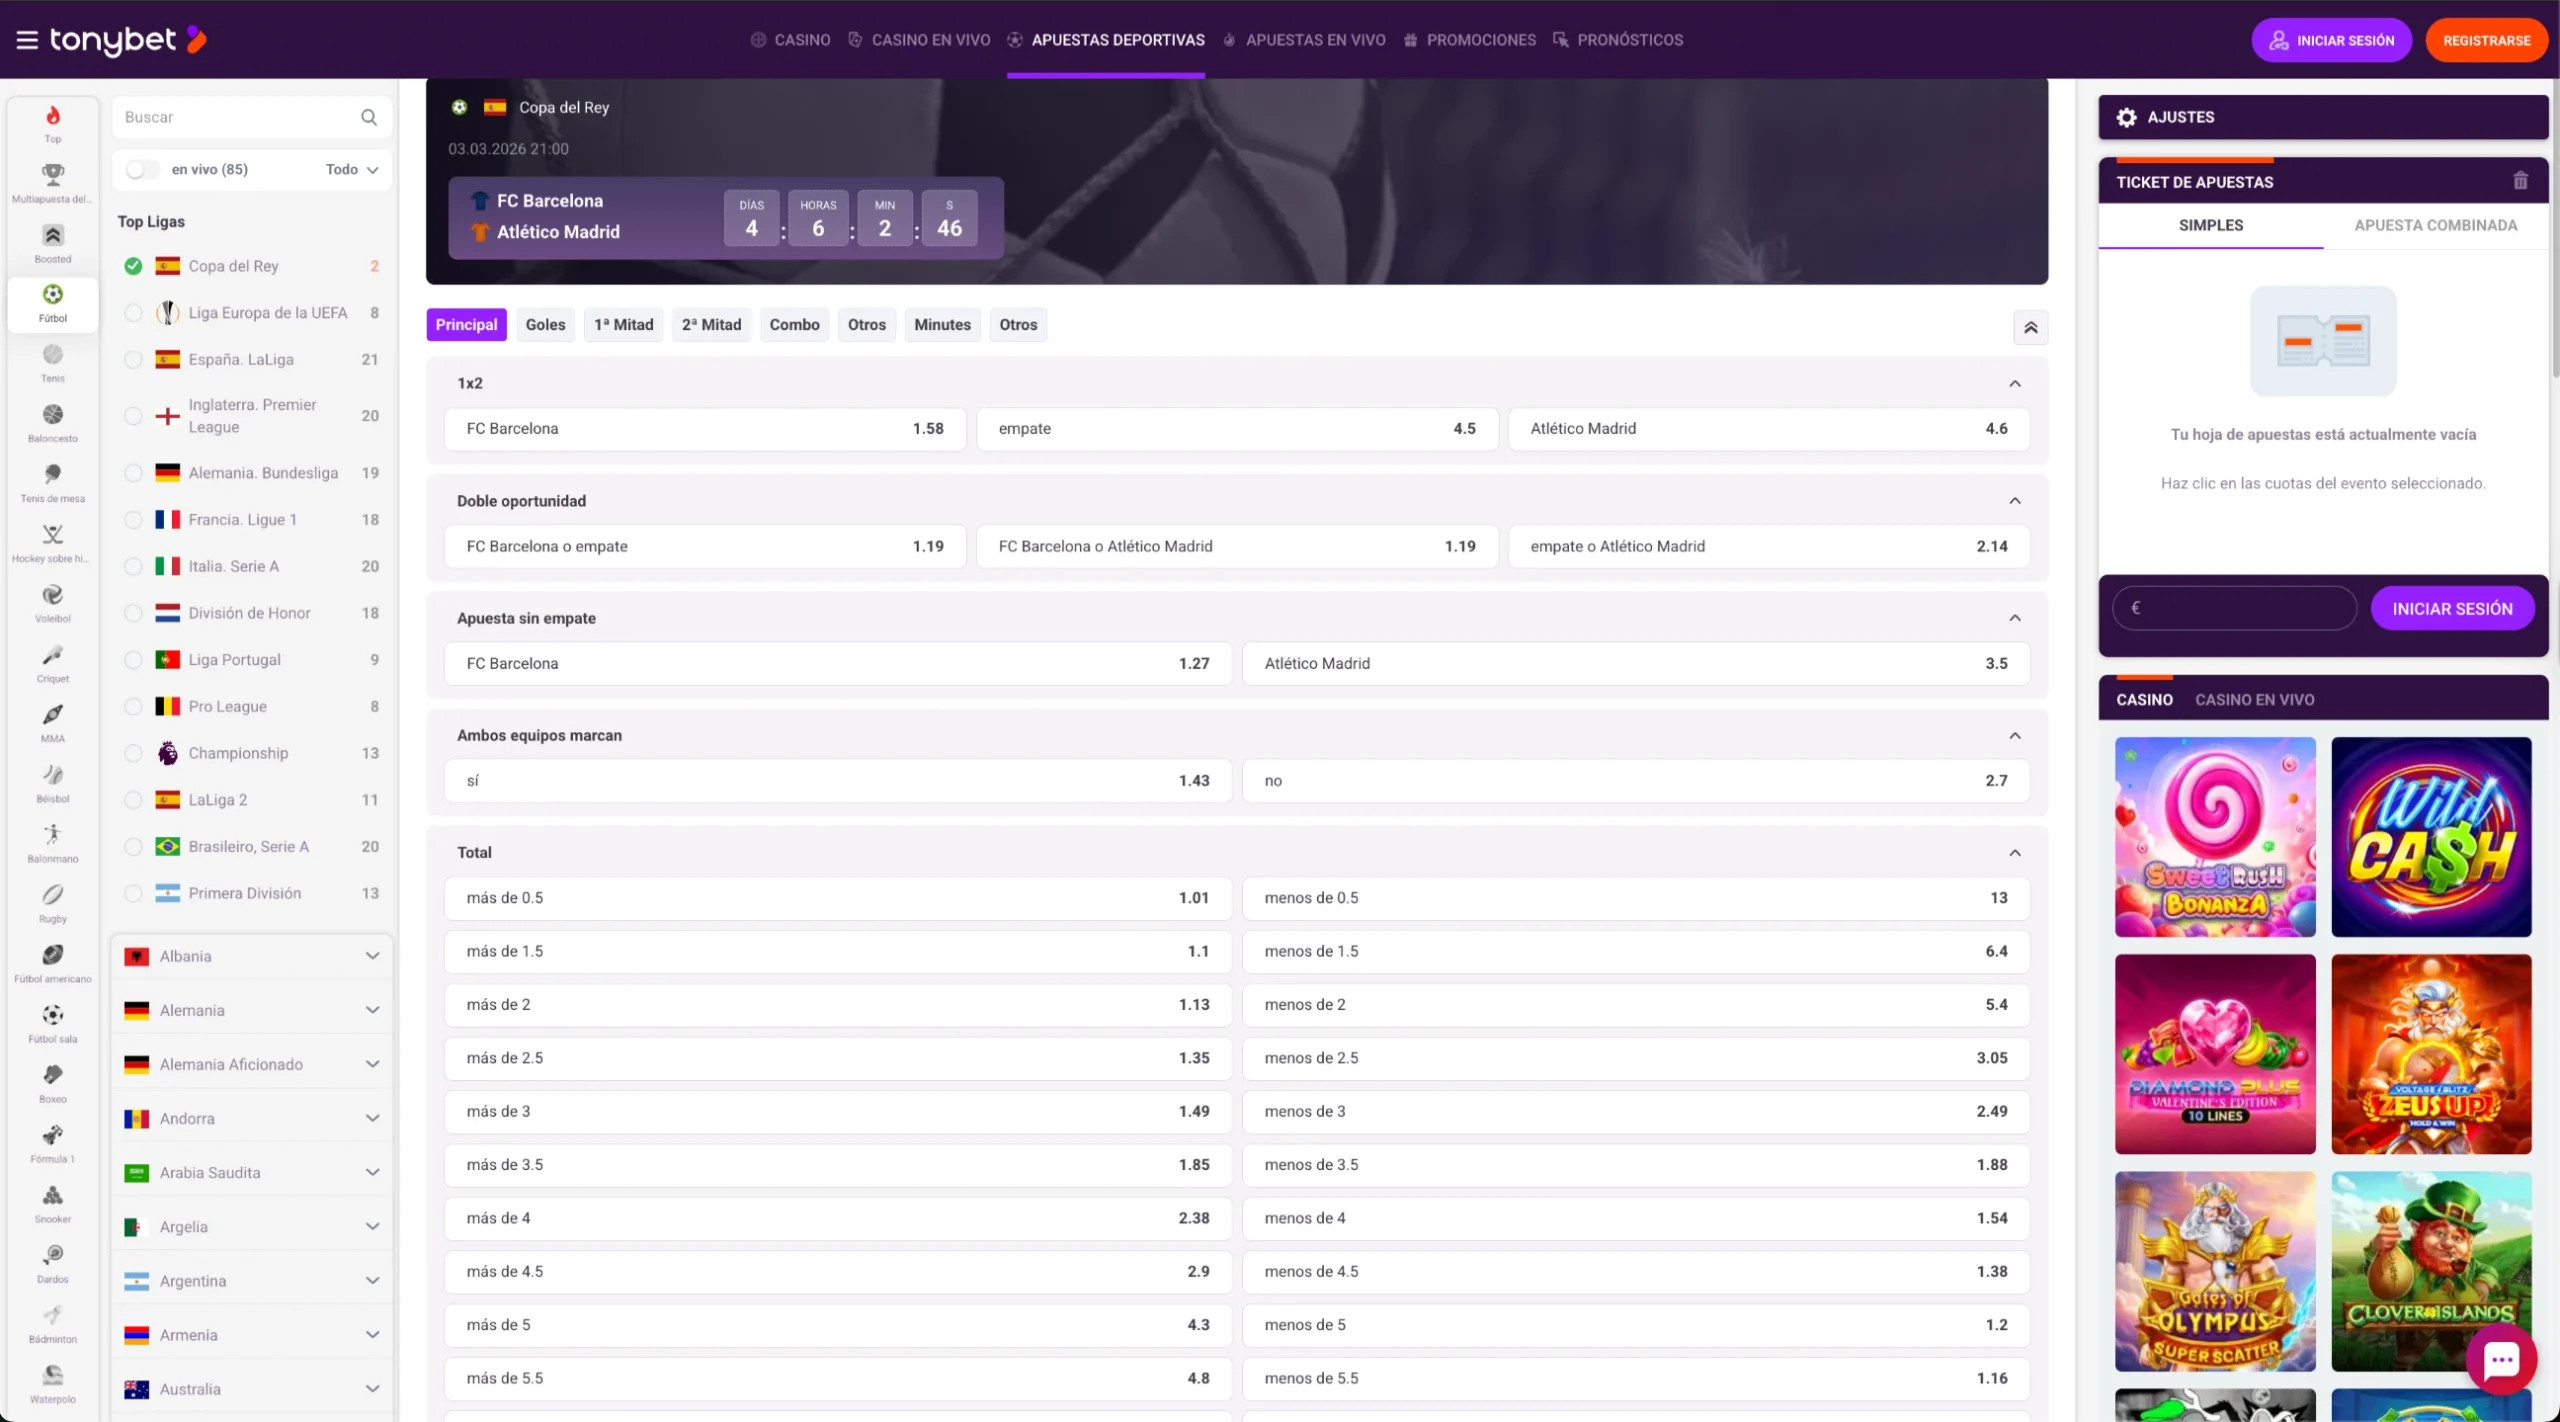Click the double-chevron collapse-all markets icon
Image resolution: width=2560 pixels, height=1422 pixels.
tap(2030, 327)
